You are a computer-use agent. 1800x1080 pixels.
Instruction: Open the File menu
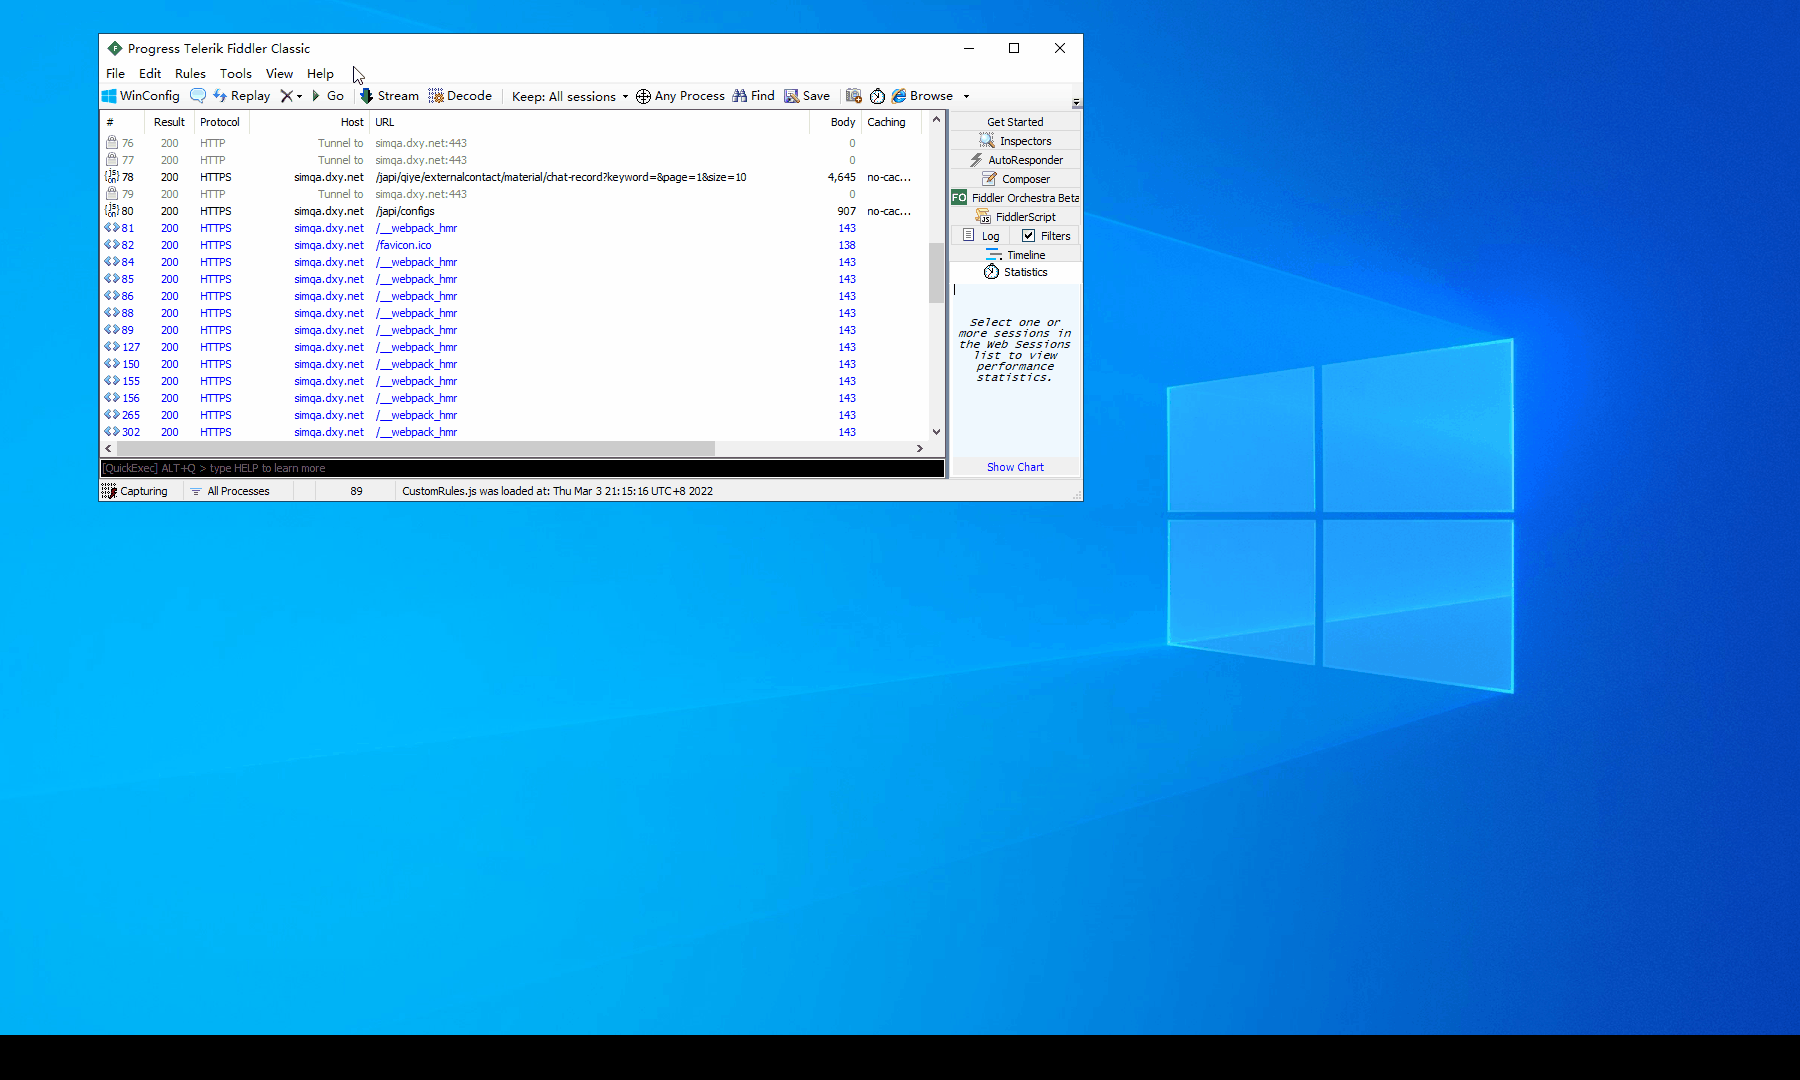(115, 73)
